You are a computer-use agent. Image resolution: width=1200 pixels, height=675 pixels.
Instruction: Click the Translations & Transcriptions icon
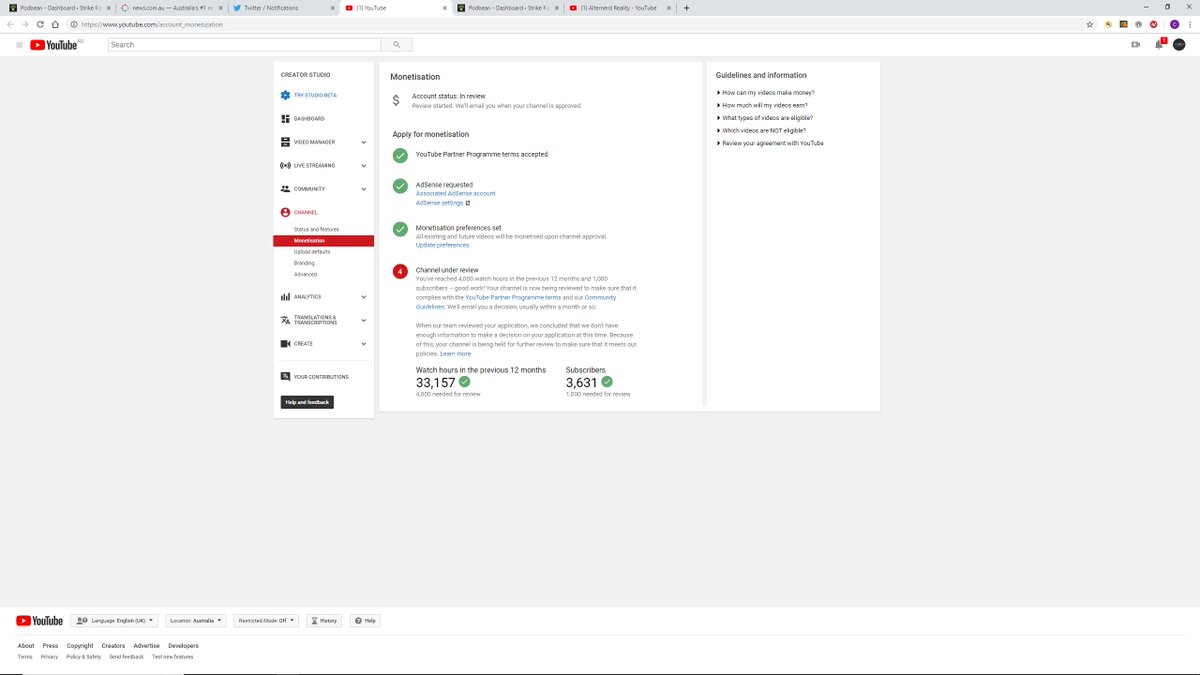pyautogui.click(x=285, y=320)
